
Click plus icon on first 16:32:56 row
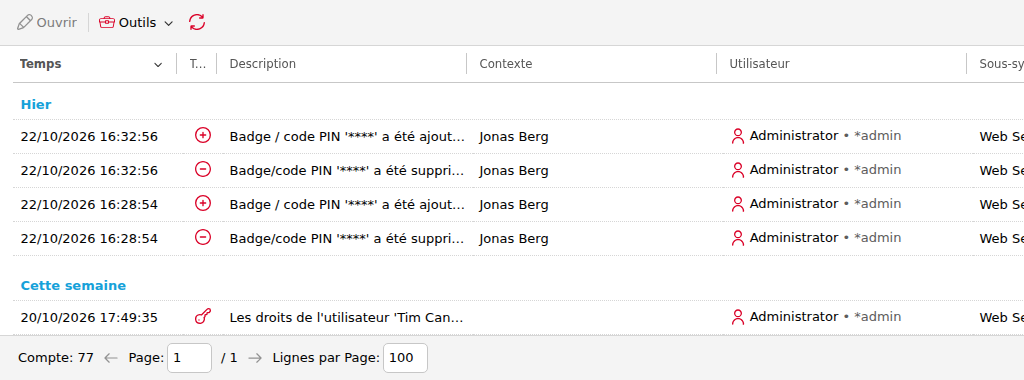click(x=203, y=135)
